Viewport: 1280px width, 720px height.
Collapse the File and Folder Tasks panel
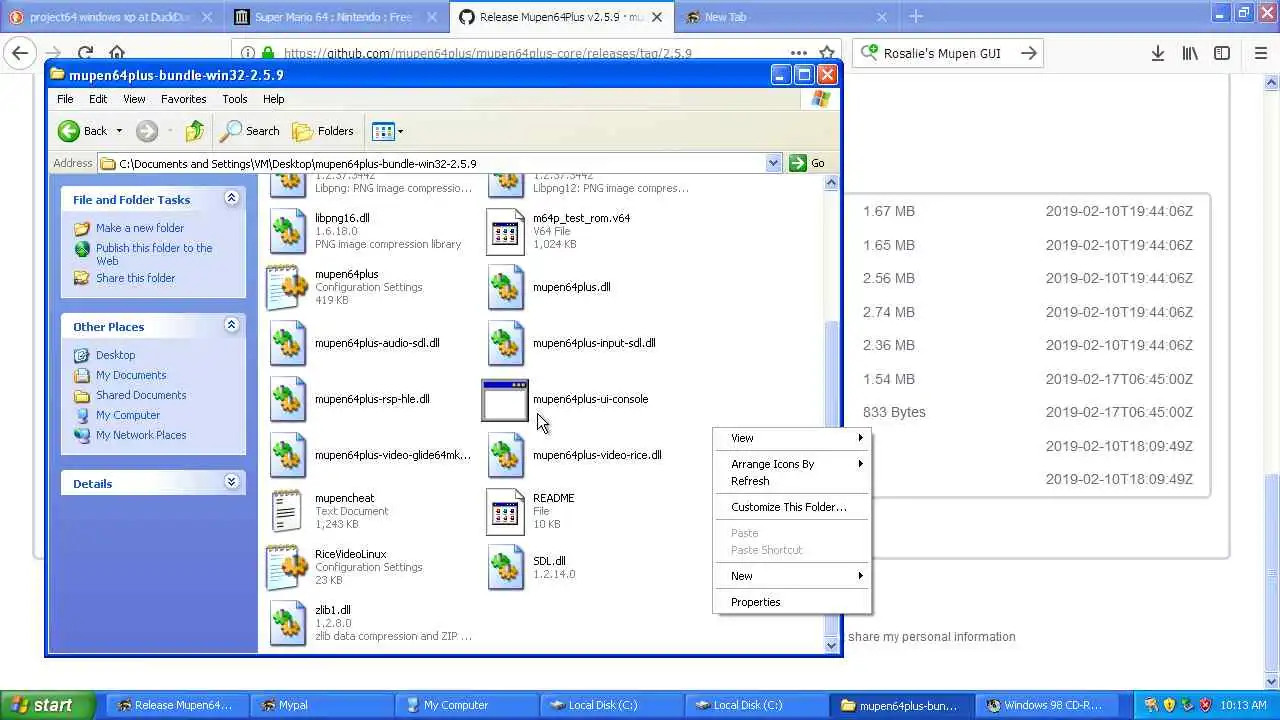point(231,199)
